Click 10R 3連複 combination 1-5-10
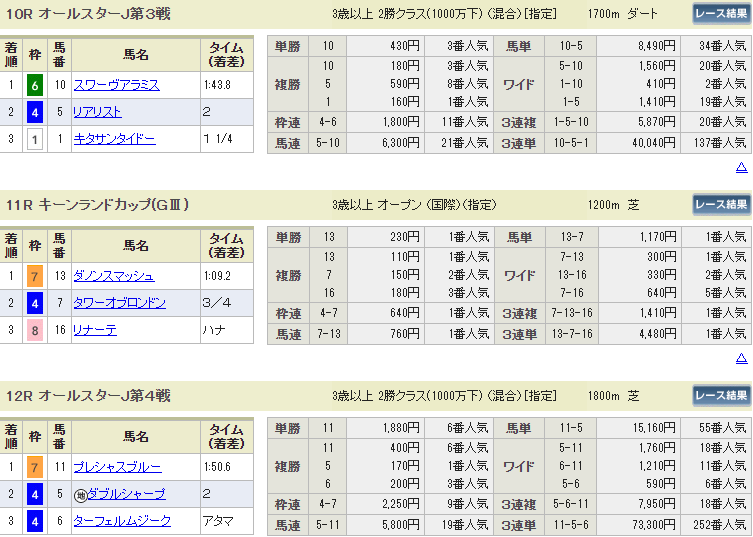Viewport: 753px width, 537px height. pos(571,122)
